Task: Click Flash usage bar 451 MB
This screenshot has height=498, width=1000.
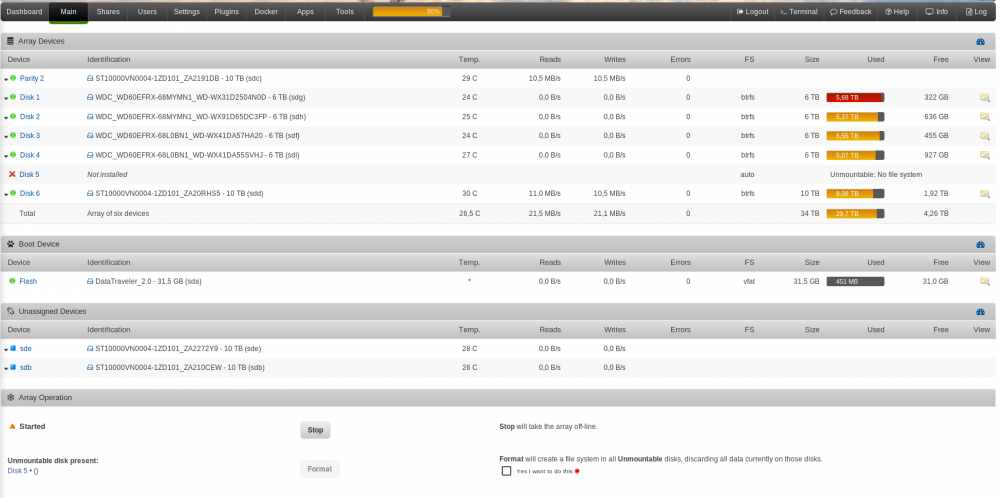Action: tap(855, 281)
